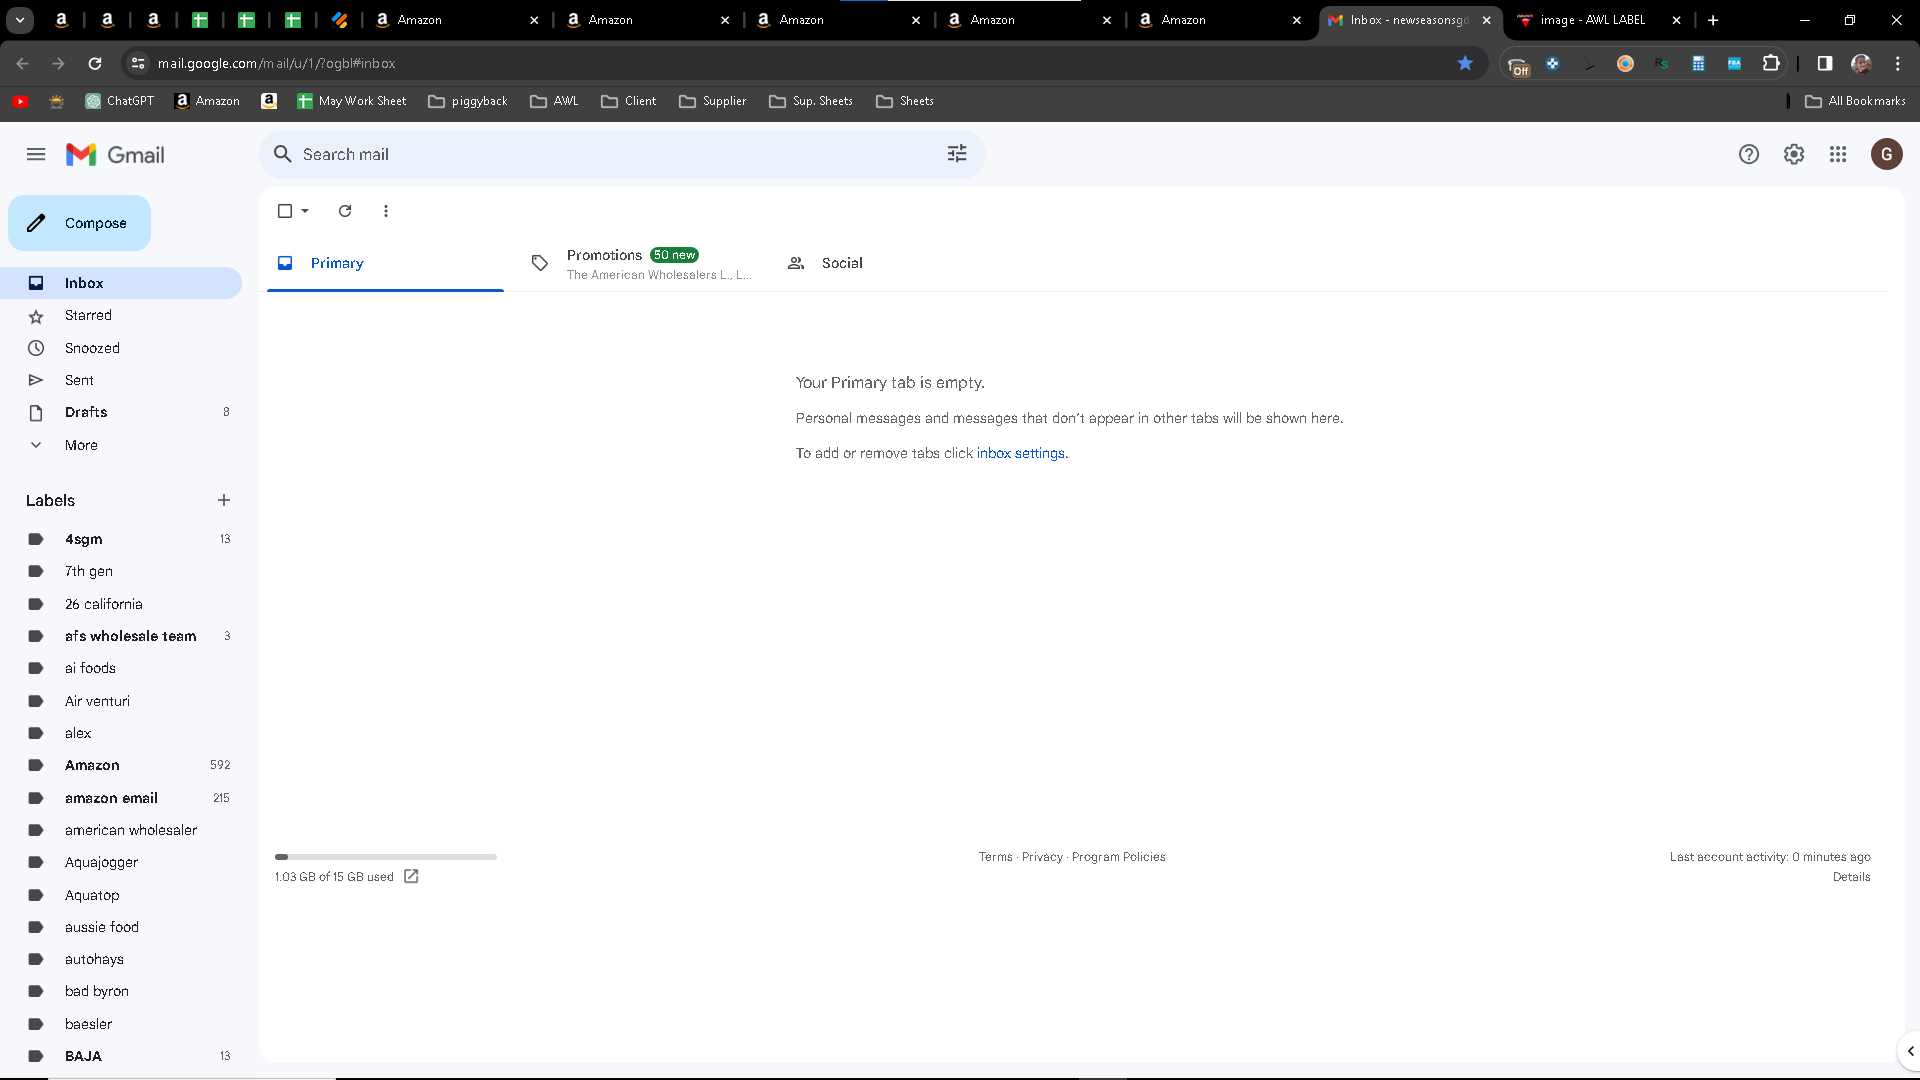This screenshot has height=1080, width=1920.
Task: Open the More options three-dot menu in mail toolbar
Action: tap(386, 211)
